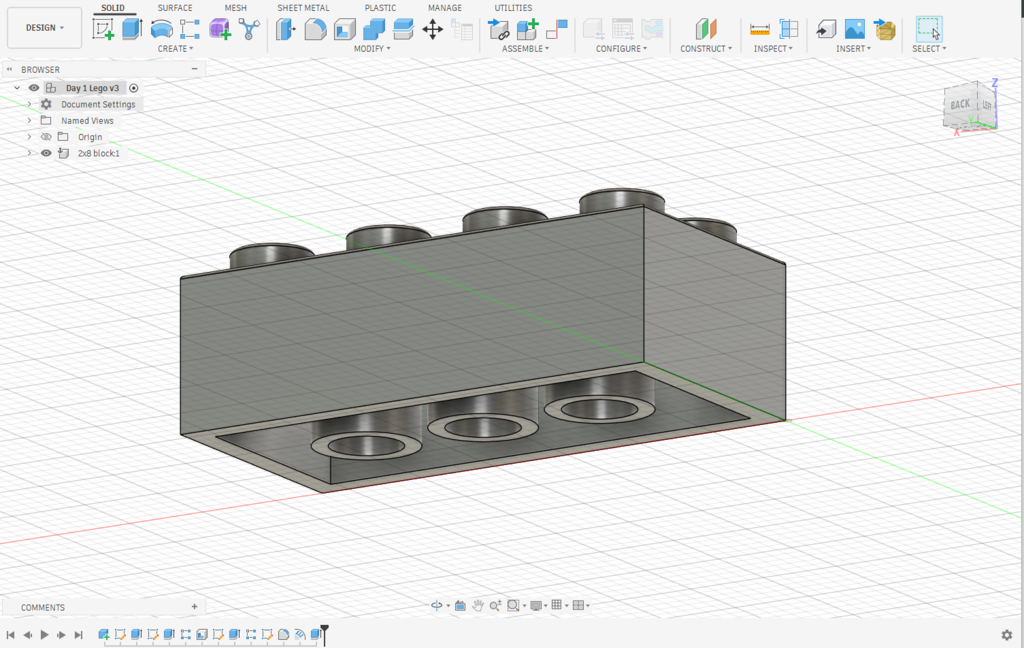Open the MODIFY dropdown menu

(372, 48)
